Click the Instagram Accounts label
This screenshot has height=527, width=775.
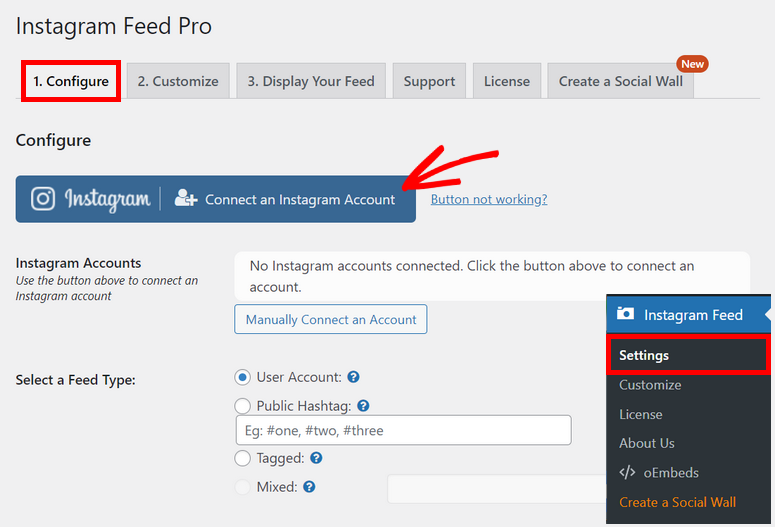point(78,263)
